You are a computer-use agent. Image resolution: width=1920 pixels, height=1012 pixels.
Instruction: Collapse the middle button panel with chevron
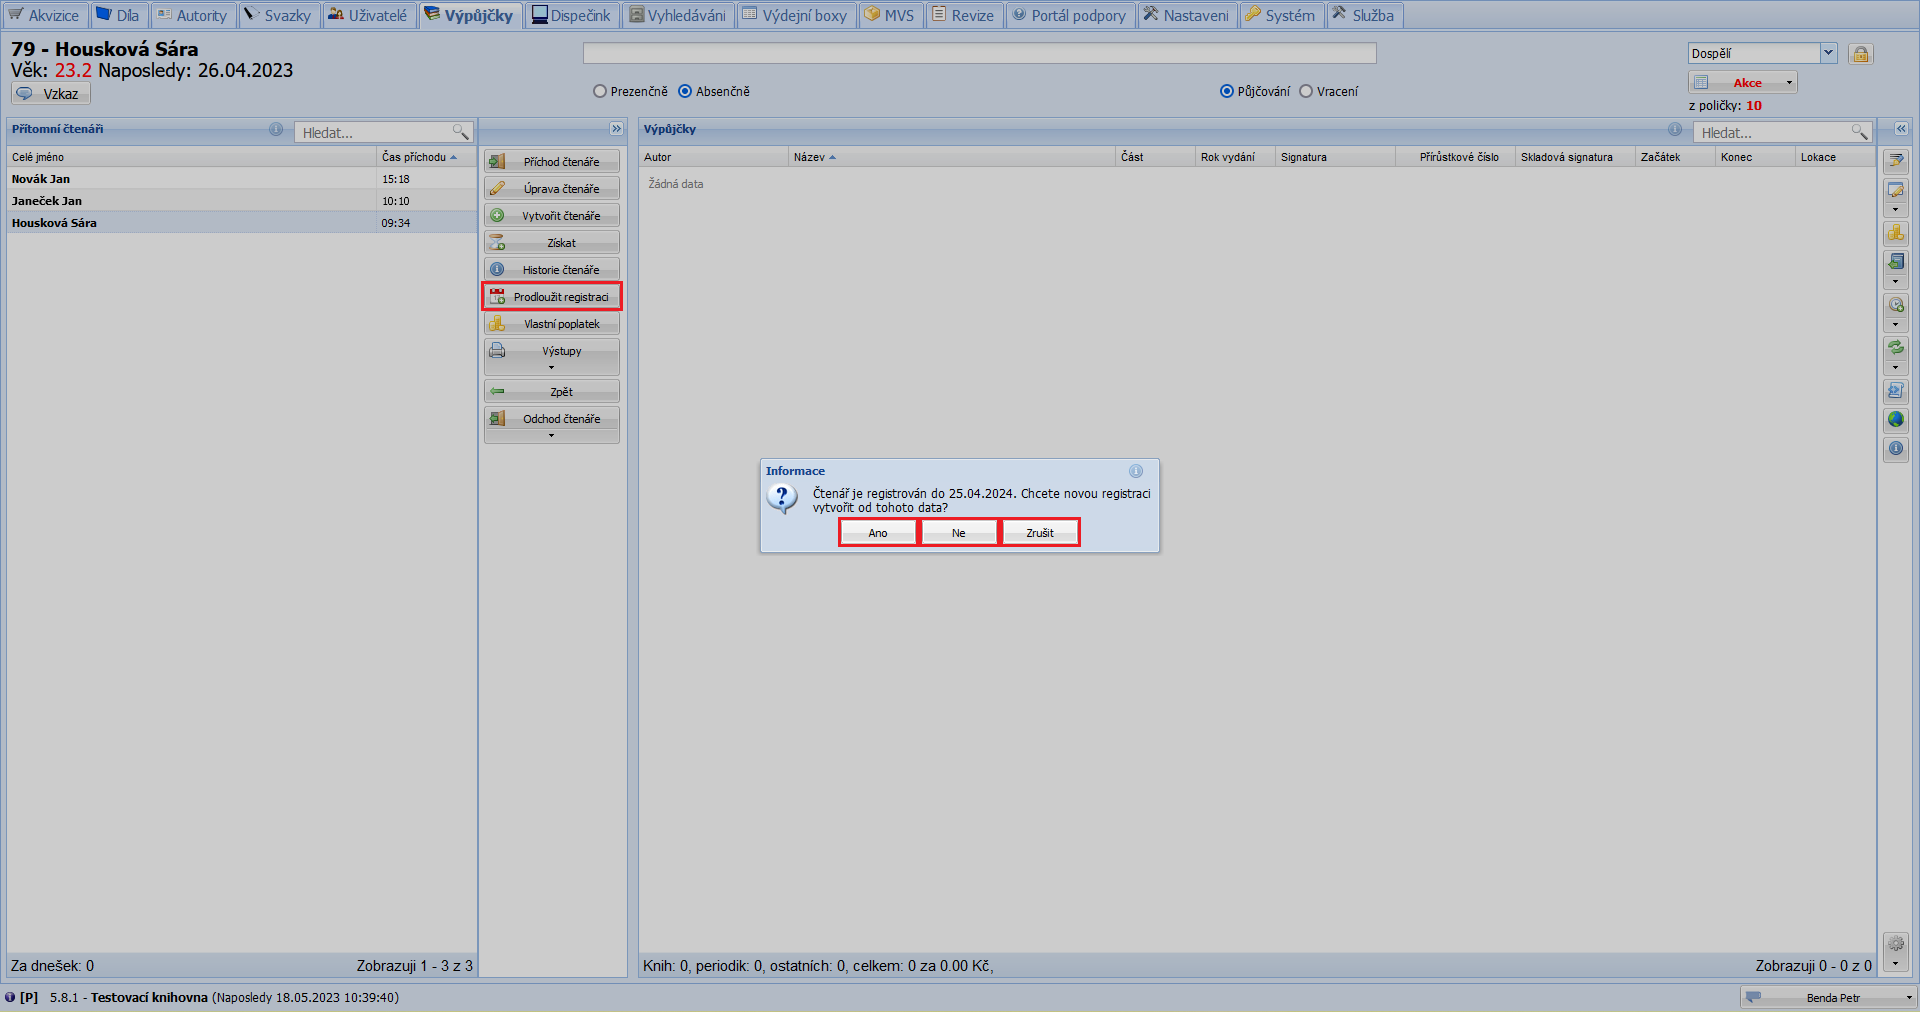coord(616,129)
